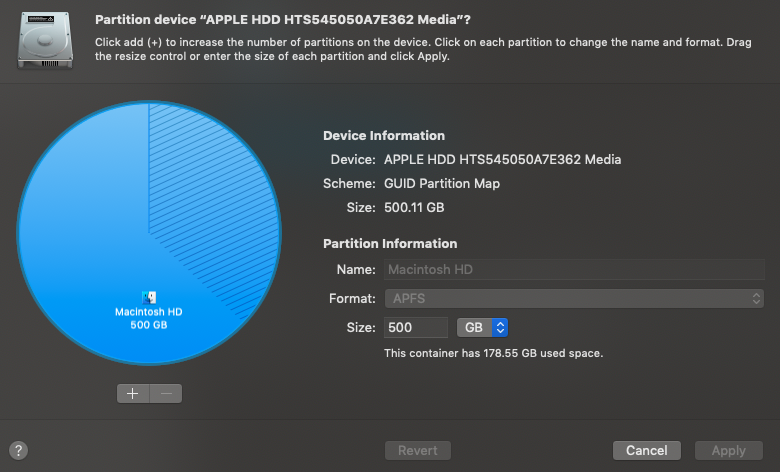Click the 500 GB label in pie chart
780x472 pixels.
pos(149,325)
